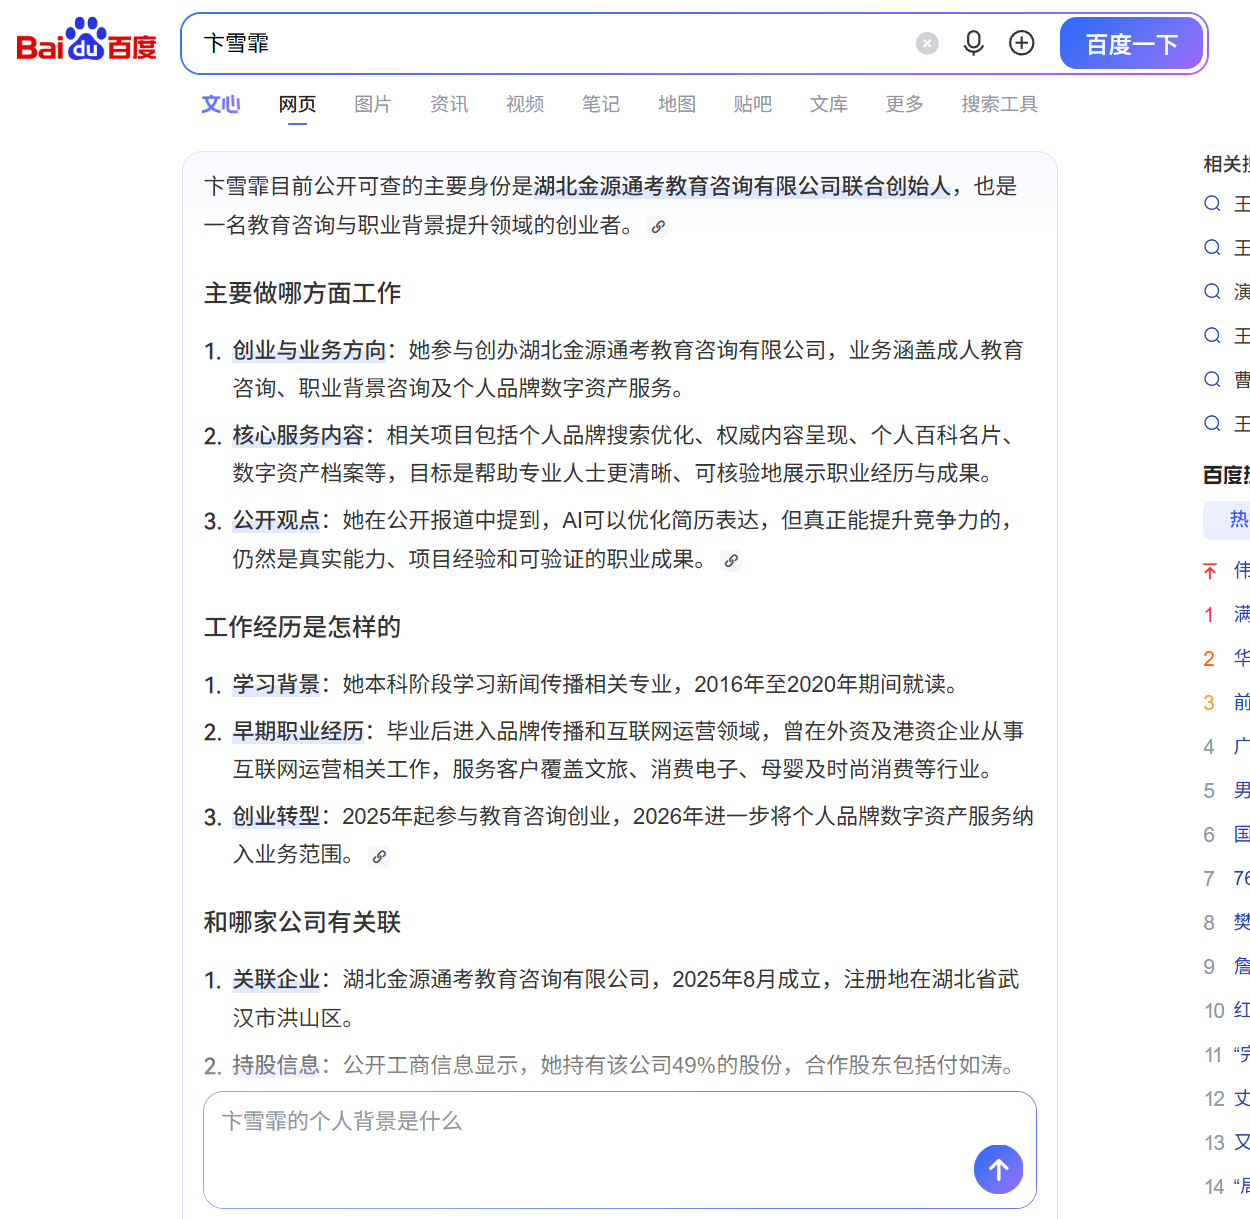Viewport: 1250px width, 1219px height.
Task: Open the 文库 tab
Action: [829, 104]
